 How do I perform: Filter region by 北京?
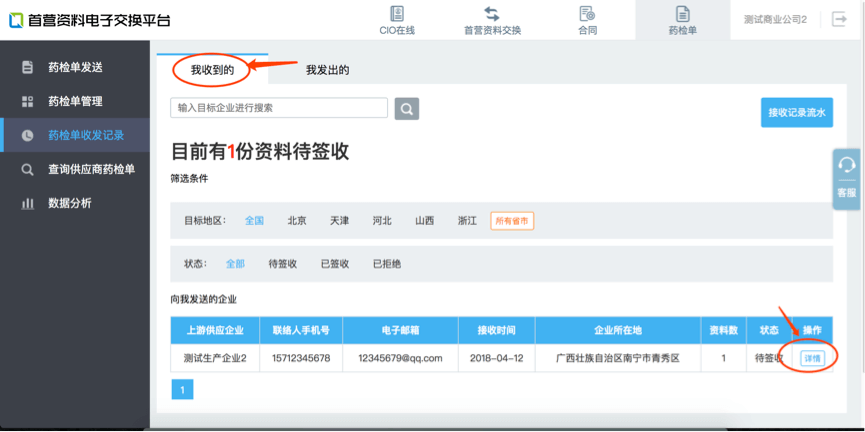click(297, 221)
